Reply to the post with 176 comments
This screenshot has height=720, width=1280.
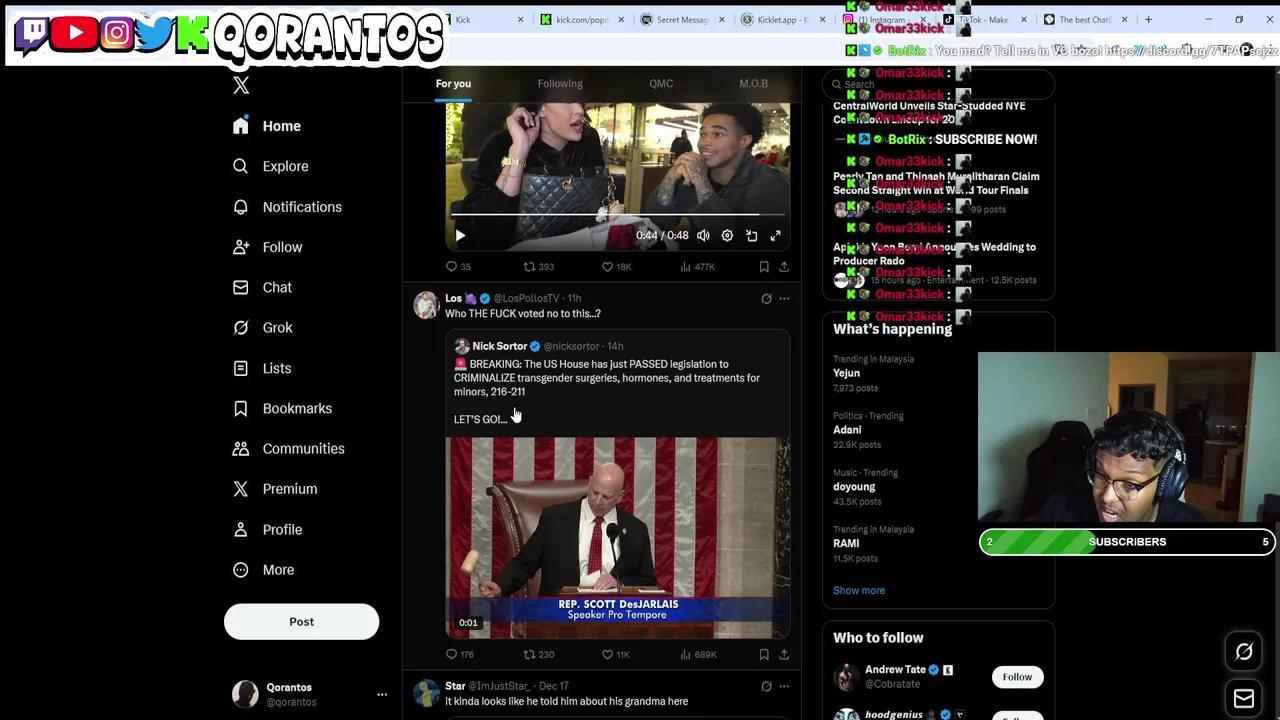tap(460, 655)
